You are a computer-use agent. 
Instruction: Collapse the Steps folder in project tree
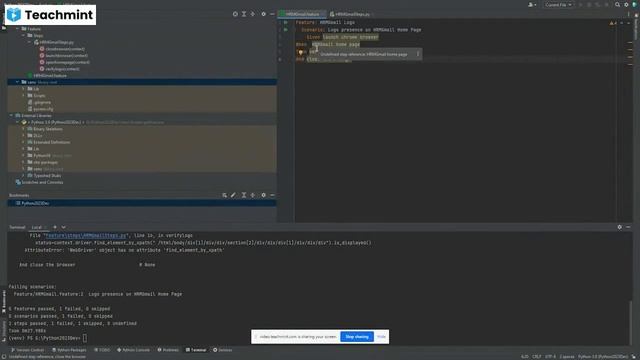tap(24, 36)
